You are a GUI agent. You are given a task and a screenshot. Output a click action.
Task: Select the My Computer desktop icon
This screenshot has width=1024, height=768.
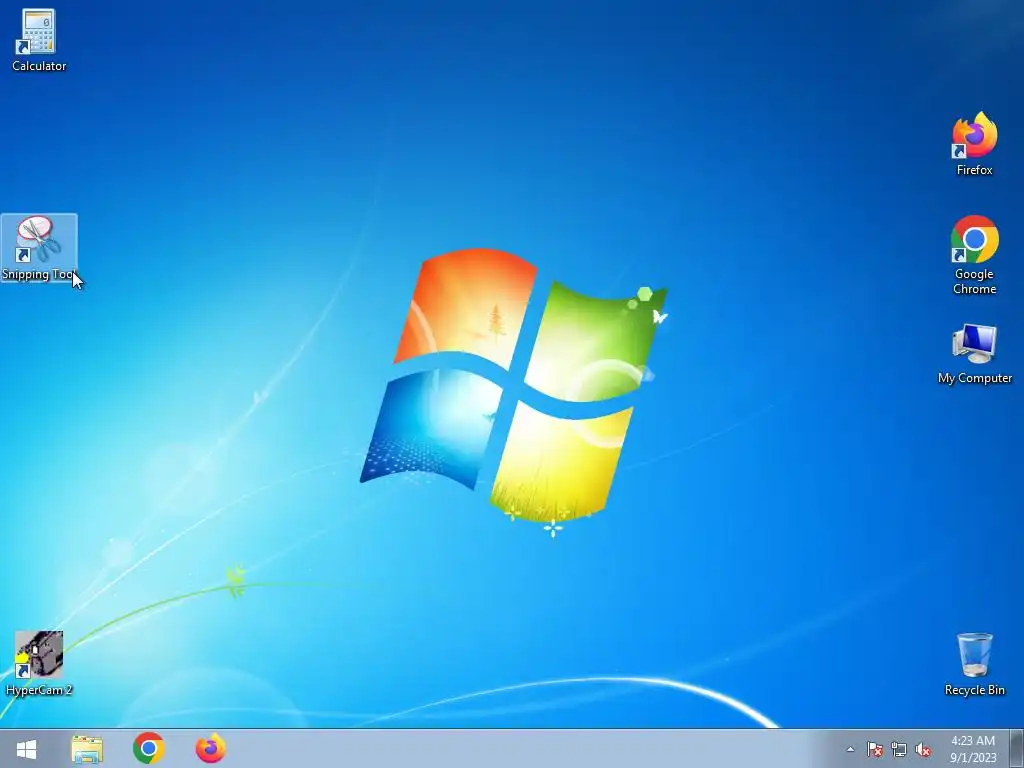coord(974,353)
